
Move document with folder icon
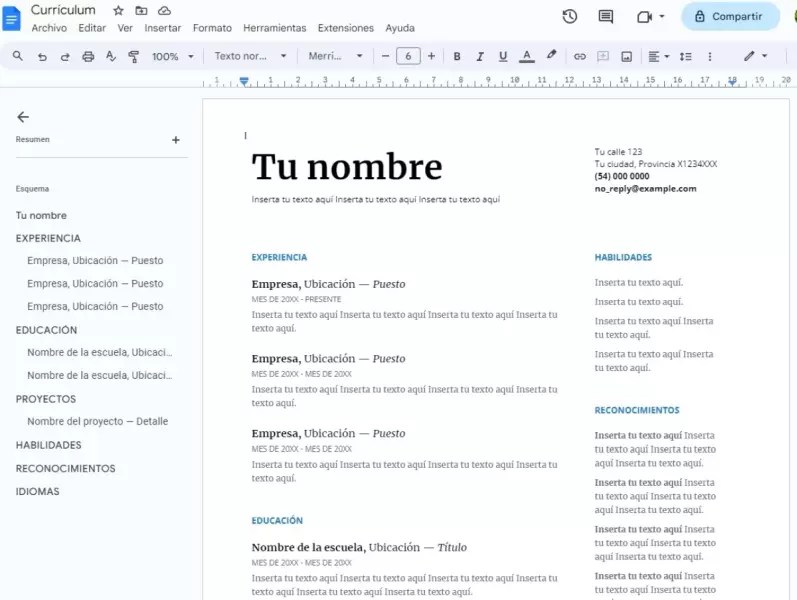[141, 10]
